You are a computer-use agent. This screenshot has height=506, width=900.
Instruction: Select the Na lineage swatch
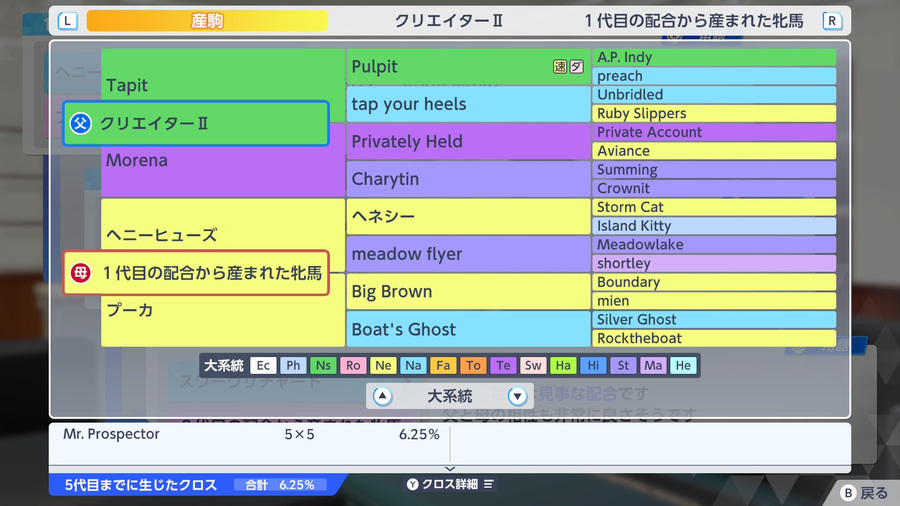click(x=413, y=365)
